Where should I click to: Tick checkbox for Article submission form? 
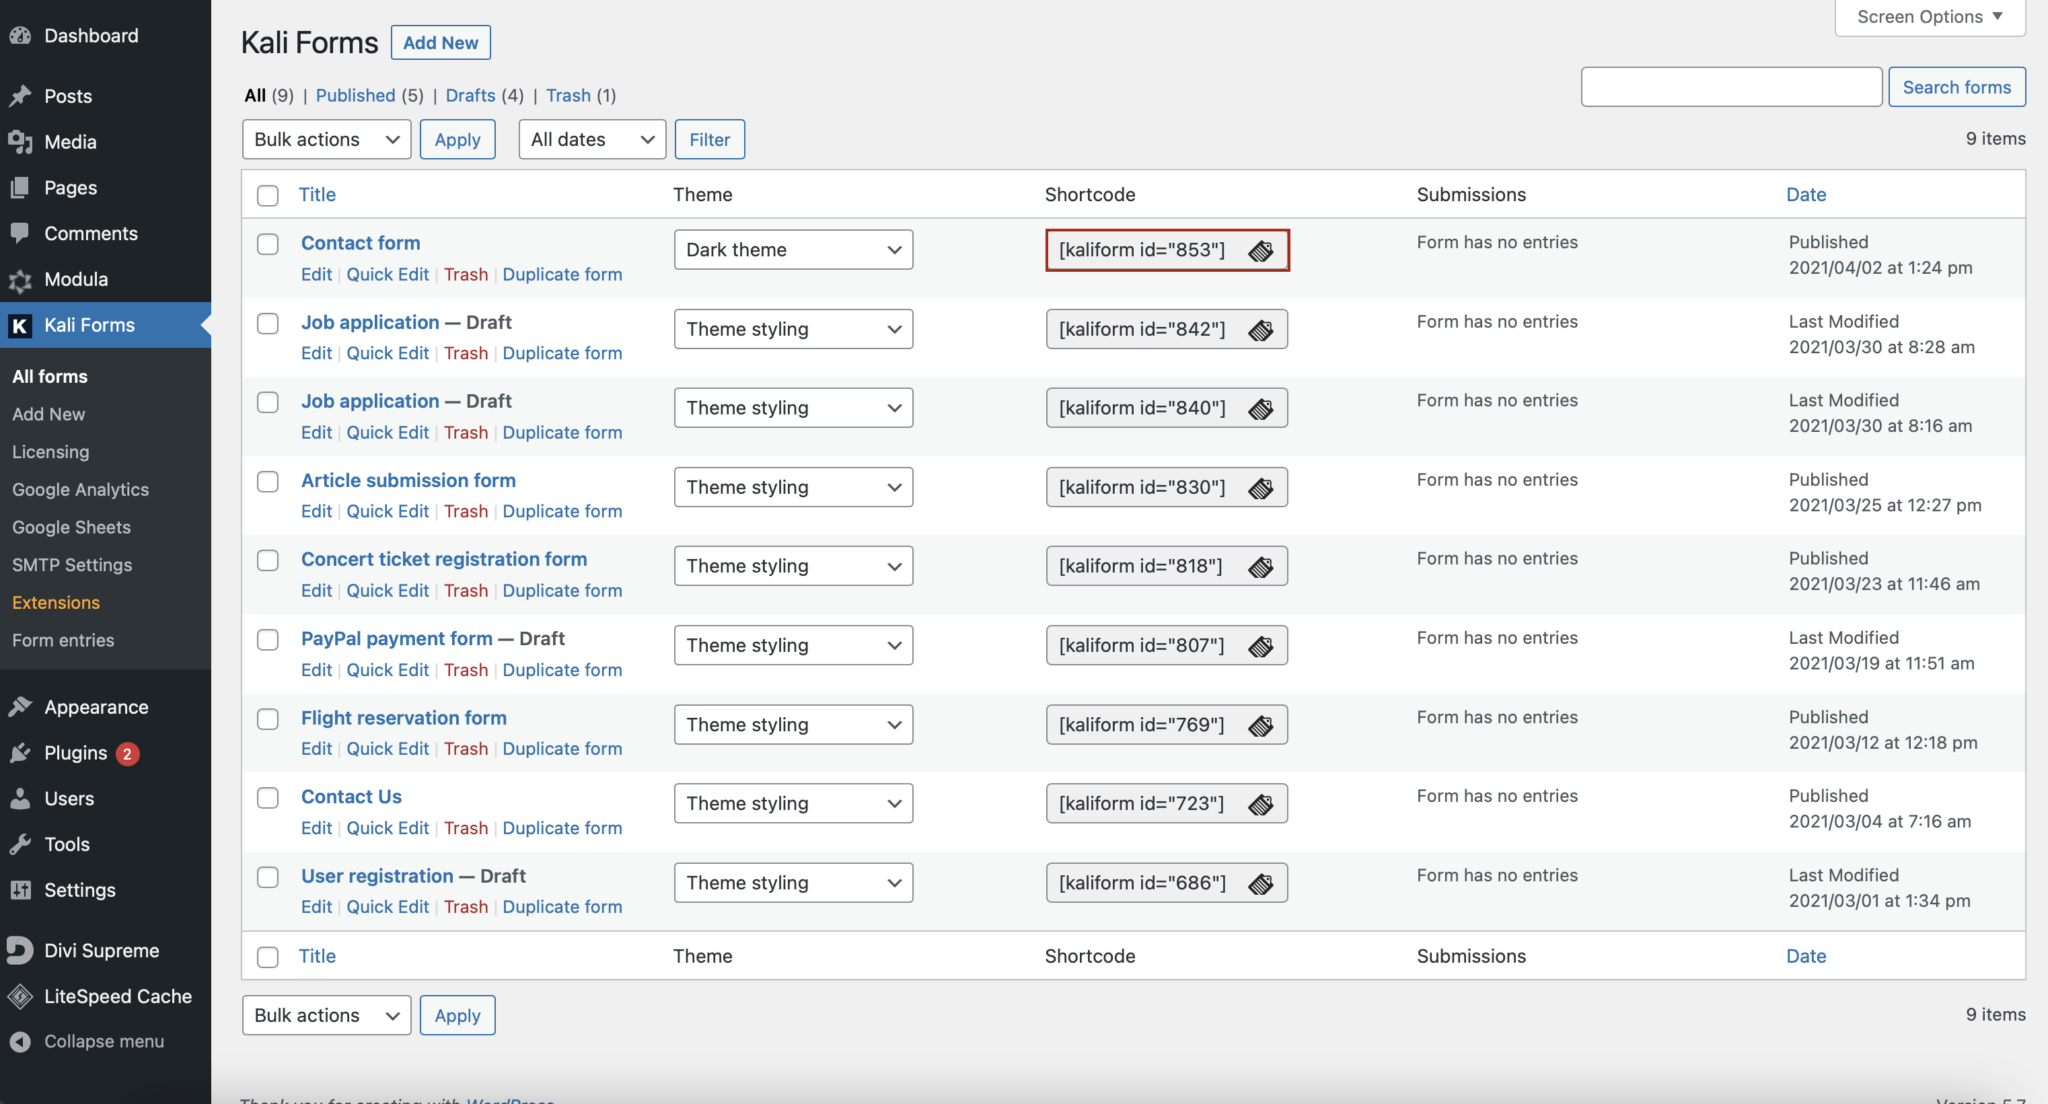pos(268,481)
